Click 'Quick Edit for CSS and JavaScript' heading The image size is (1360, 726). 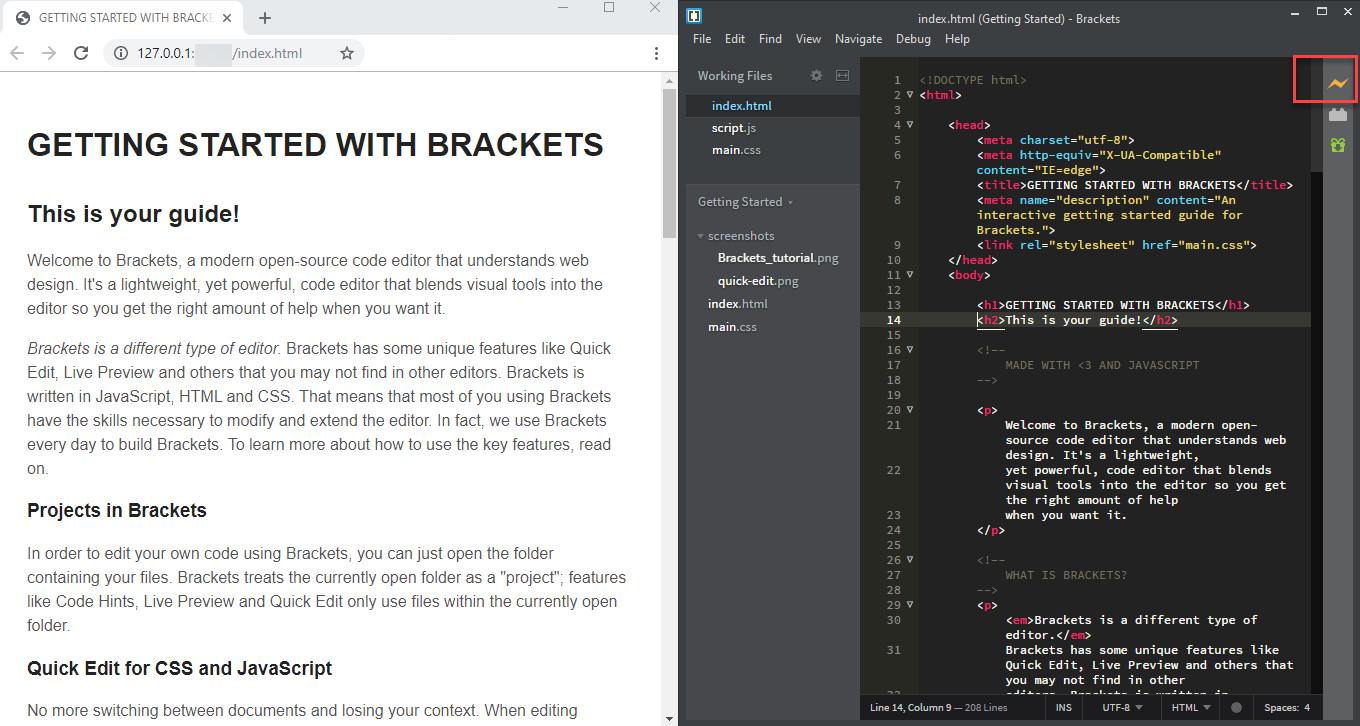pyautogui.click(x=180, y=668)
